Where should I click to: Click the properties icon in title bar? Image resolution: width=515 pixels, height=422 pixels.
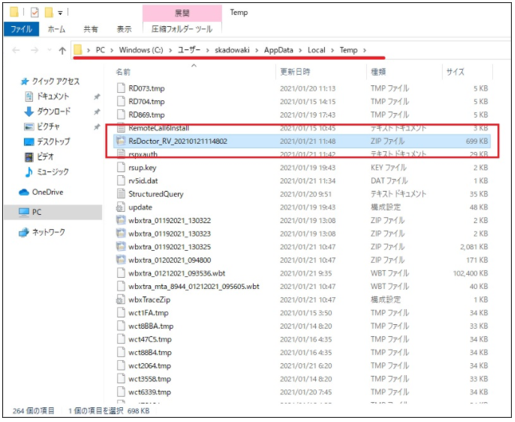[35, 13]
